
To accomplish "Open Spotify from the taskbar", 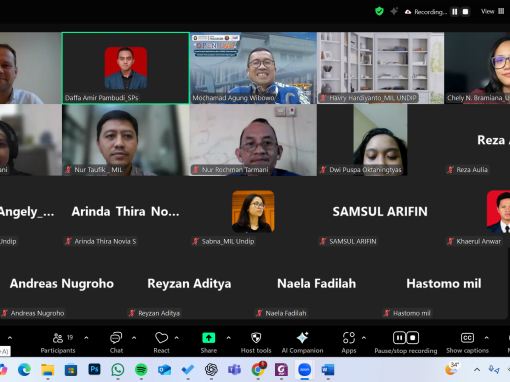I will point(141,369).
